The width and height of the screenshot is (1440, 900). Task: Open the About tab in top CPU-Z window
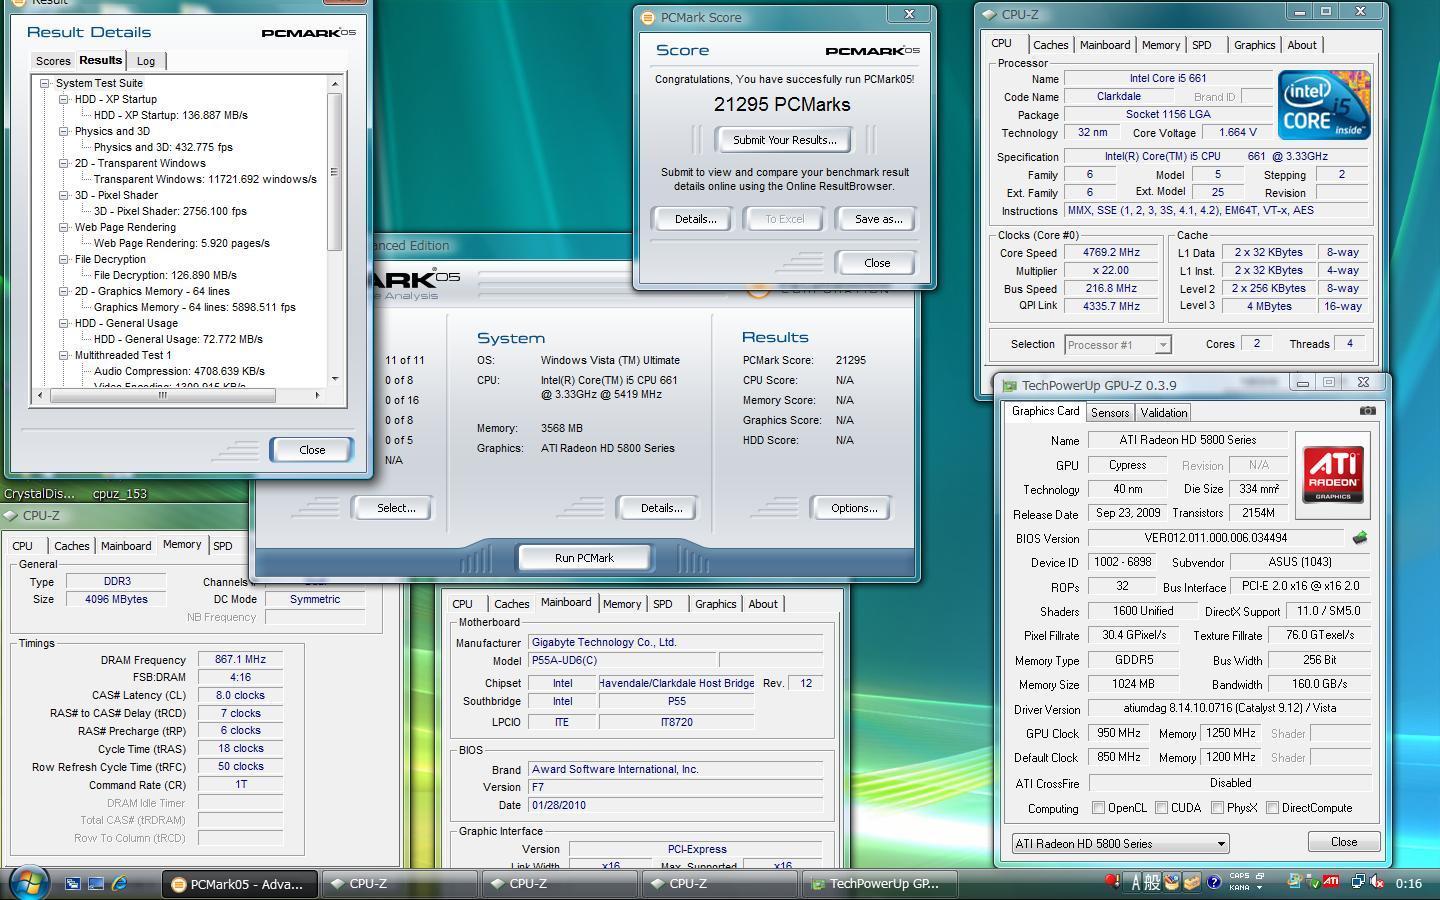pyautogui.click(x=1302, y=45)
